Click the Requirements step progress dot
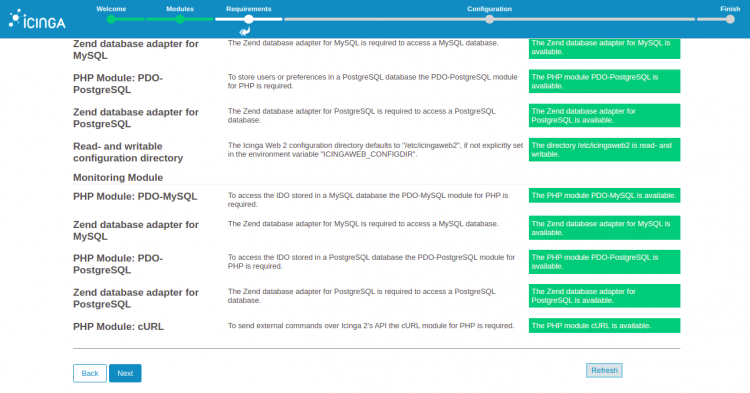The image size is (750, 393). tap(249, 19)
